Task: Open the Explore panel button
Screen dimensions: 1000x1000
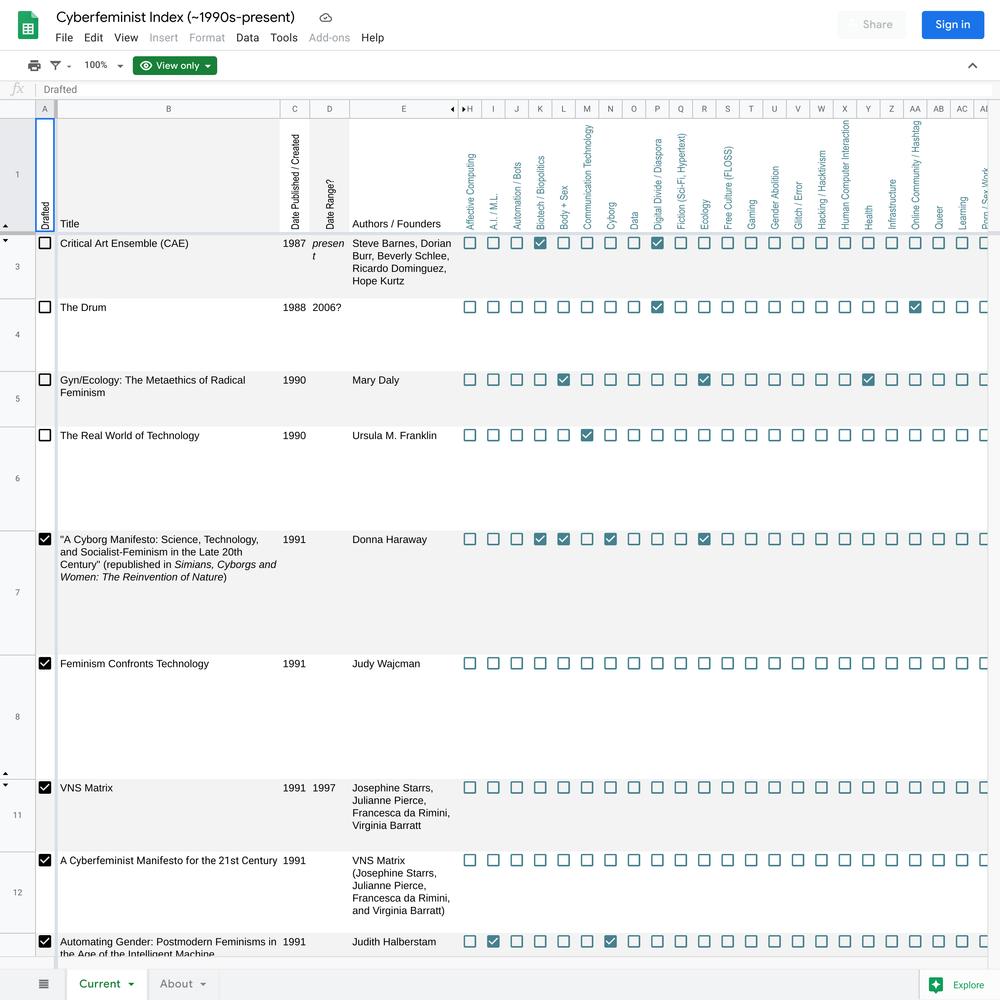Action: click(959, 985)
